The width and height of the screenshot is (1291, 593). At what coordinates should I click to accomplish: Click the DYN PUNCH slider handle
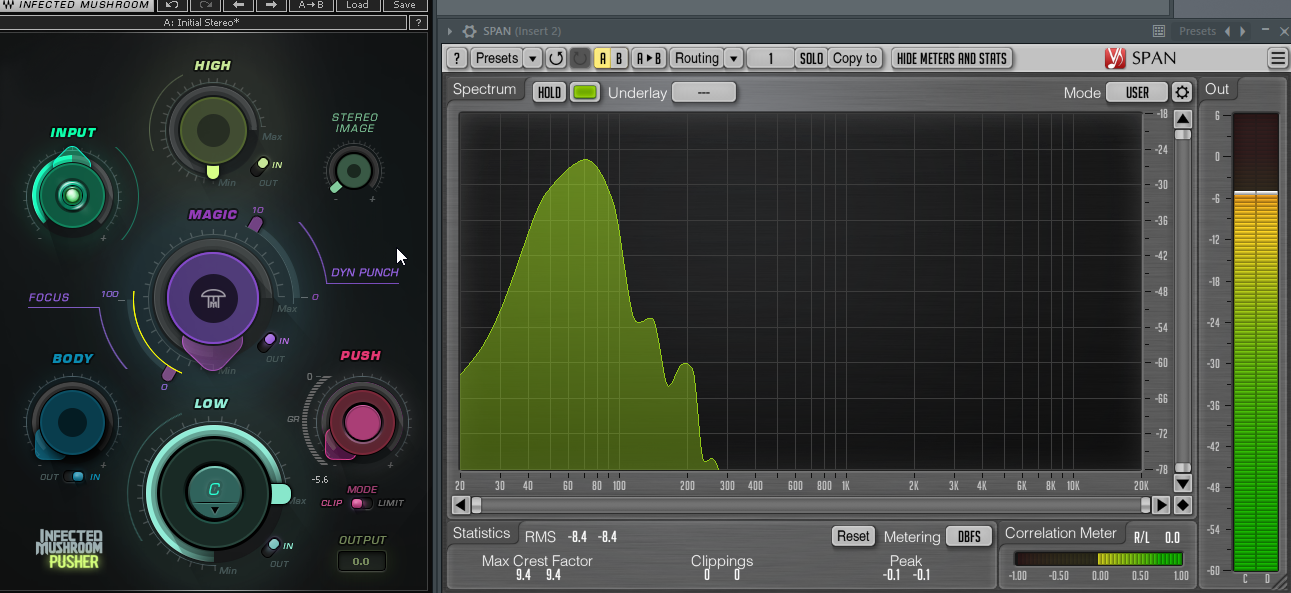[256, 225]
